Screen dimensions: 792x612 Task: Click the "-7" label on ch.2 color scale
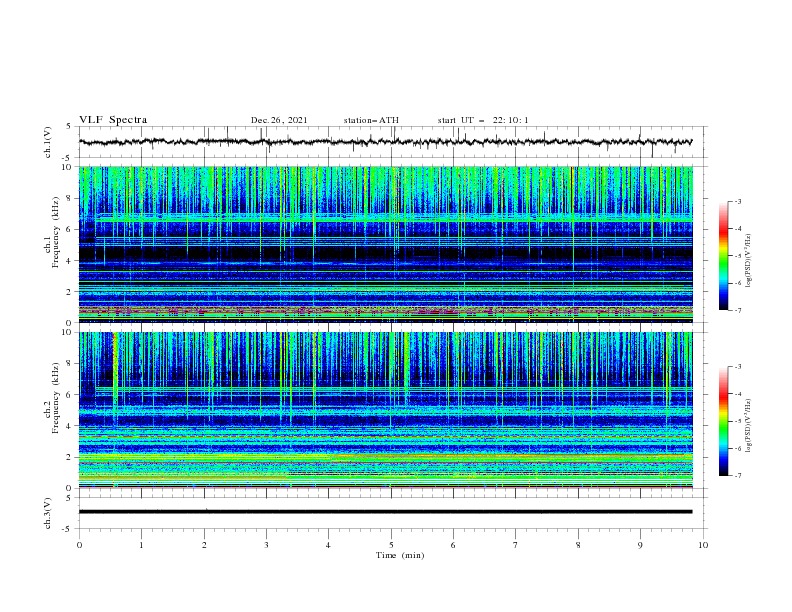737,475
